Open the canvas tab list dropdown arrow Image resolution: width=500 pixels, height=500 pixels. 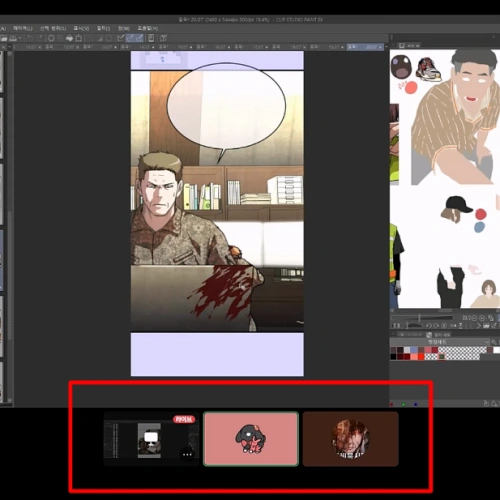point(9,47)
